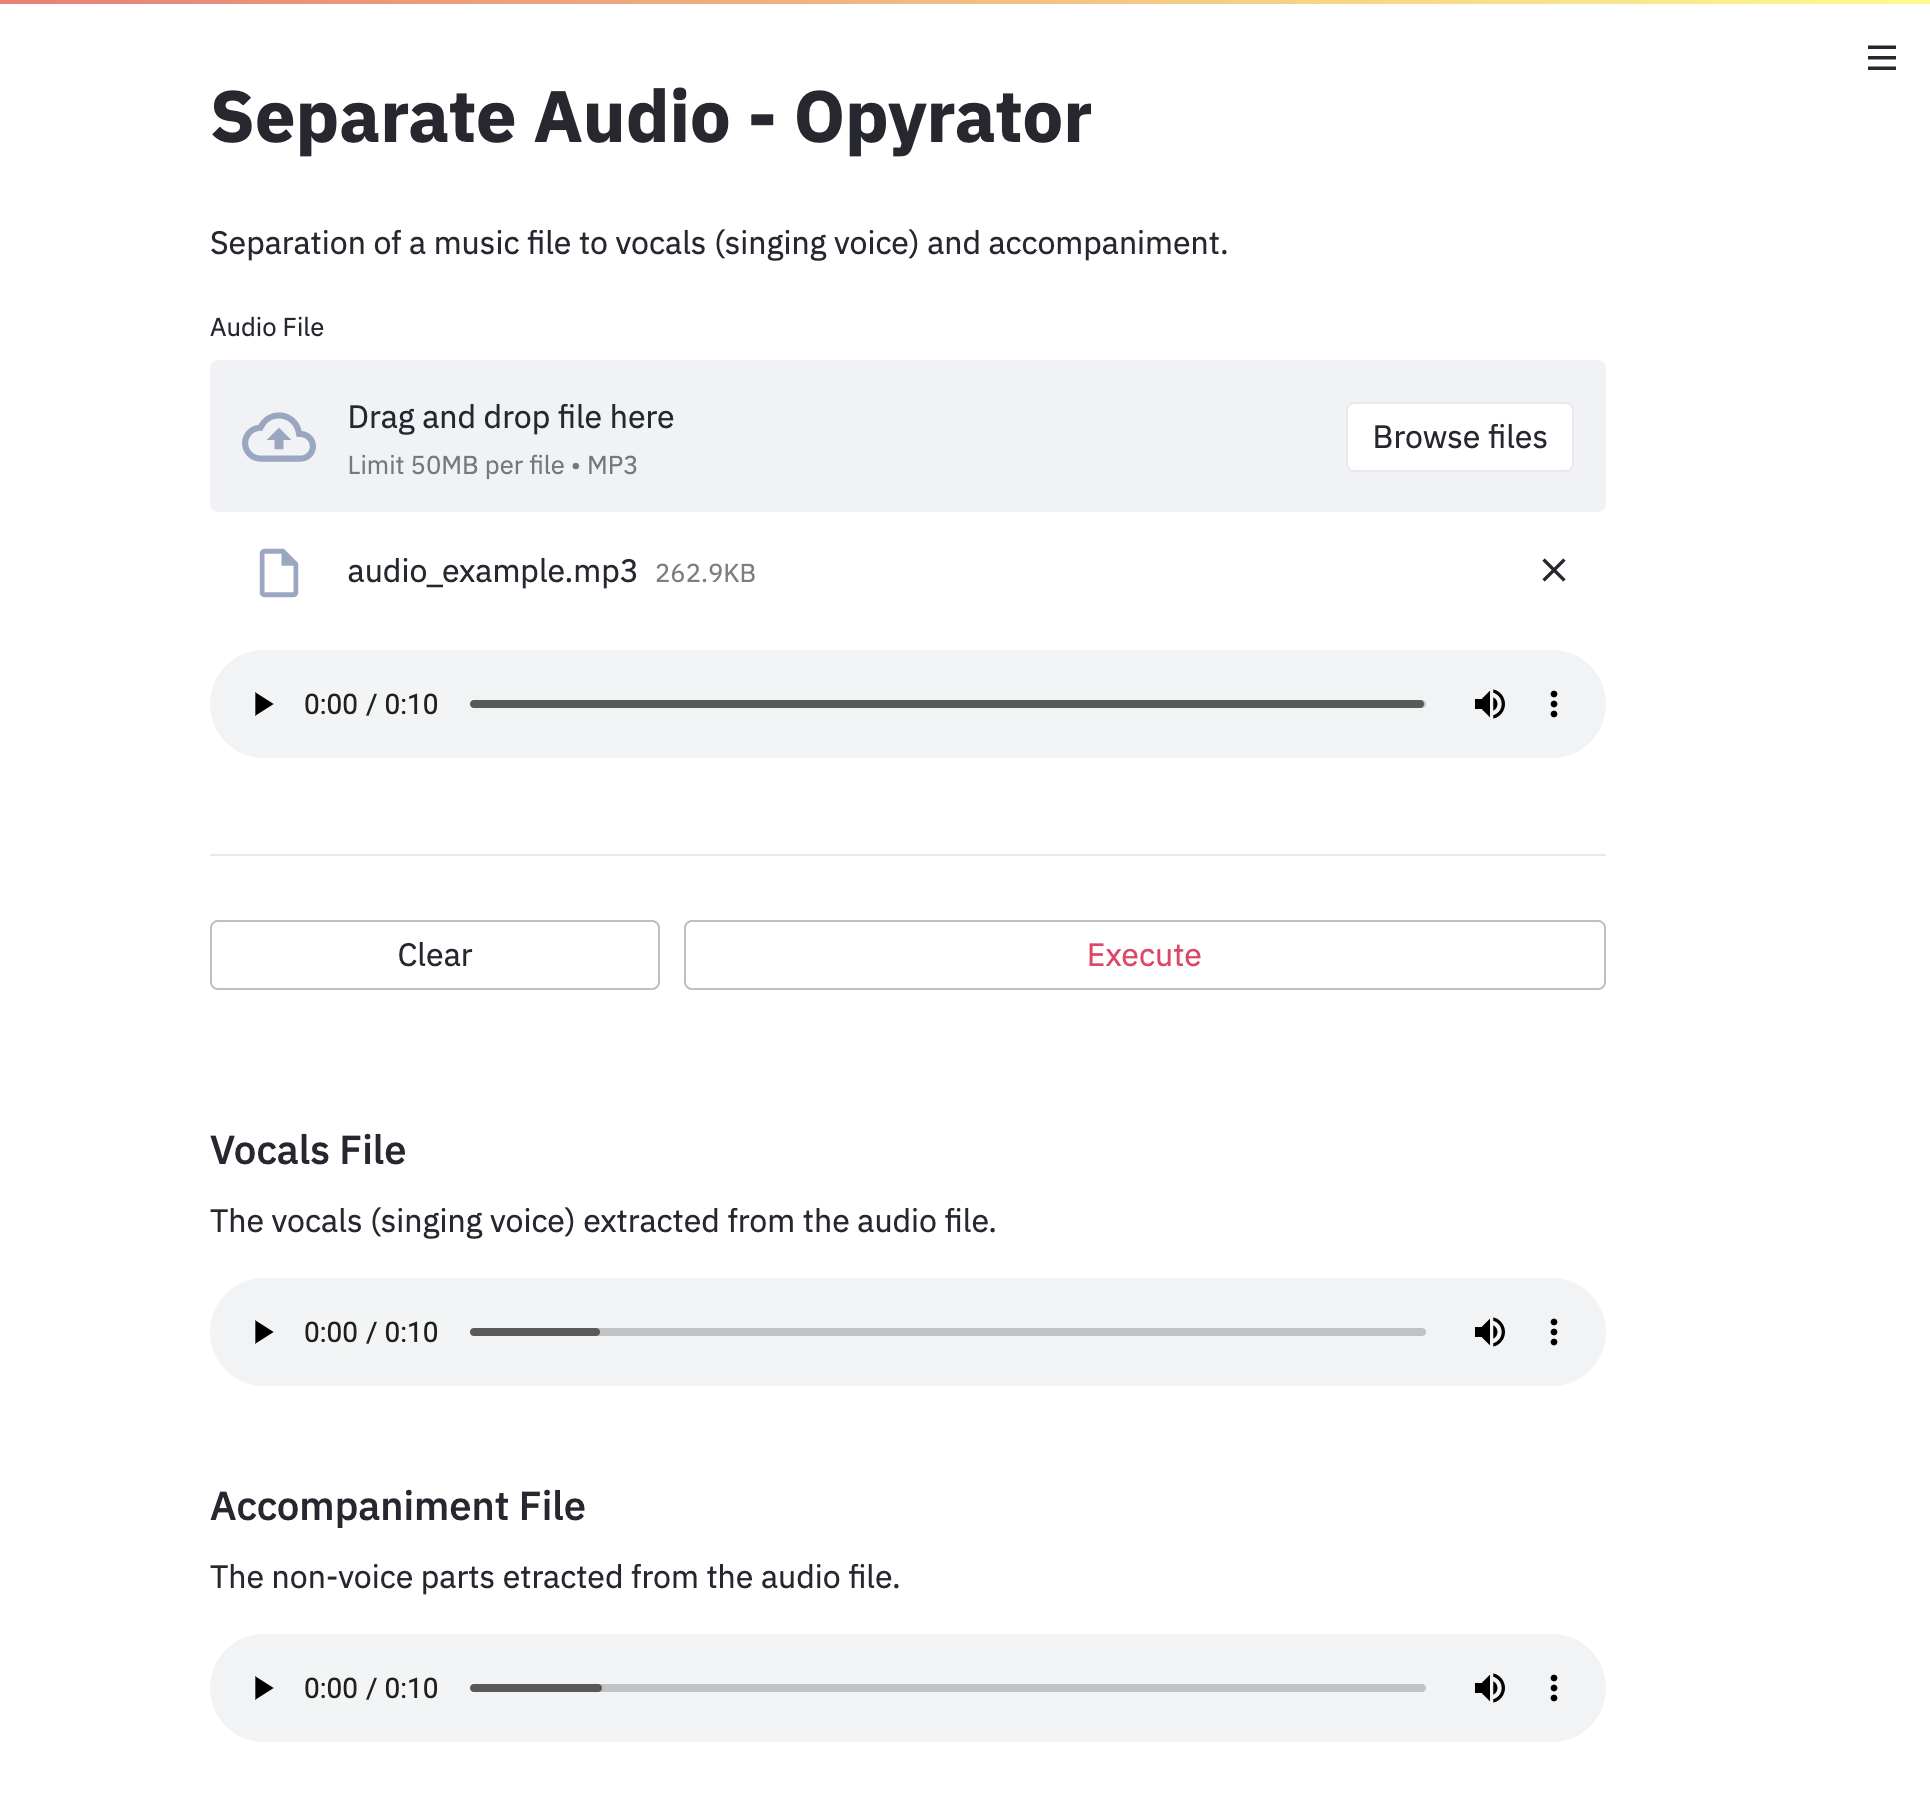Image resolution: width=1930 pixels, height=1800 pixels.
Task: Mute the Vocals File player volume
Action: (1489, 1332)
